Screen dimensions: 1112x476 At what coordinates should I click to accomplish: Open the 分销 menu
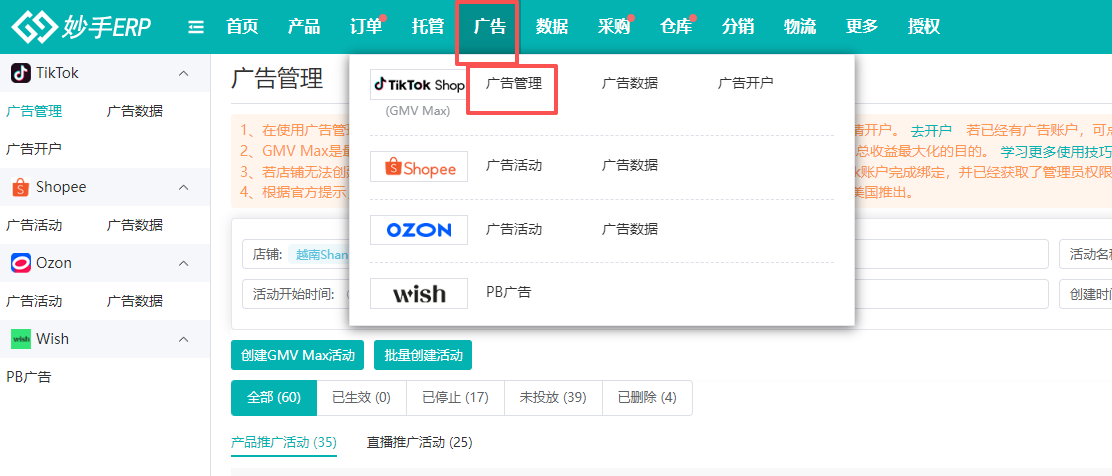(738, 27)
